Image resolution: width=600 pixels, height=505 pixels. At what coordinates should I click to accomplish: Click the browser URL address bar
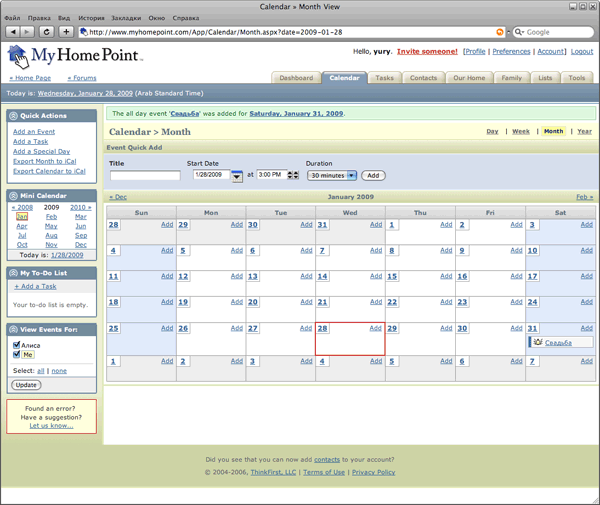tap(289, 32)
